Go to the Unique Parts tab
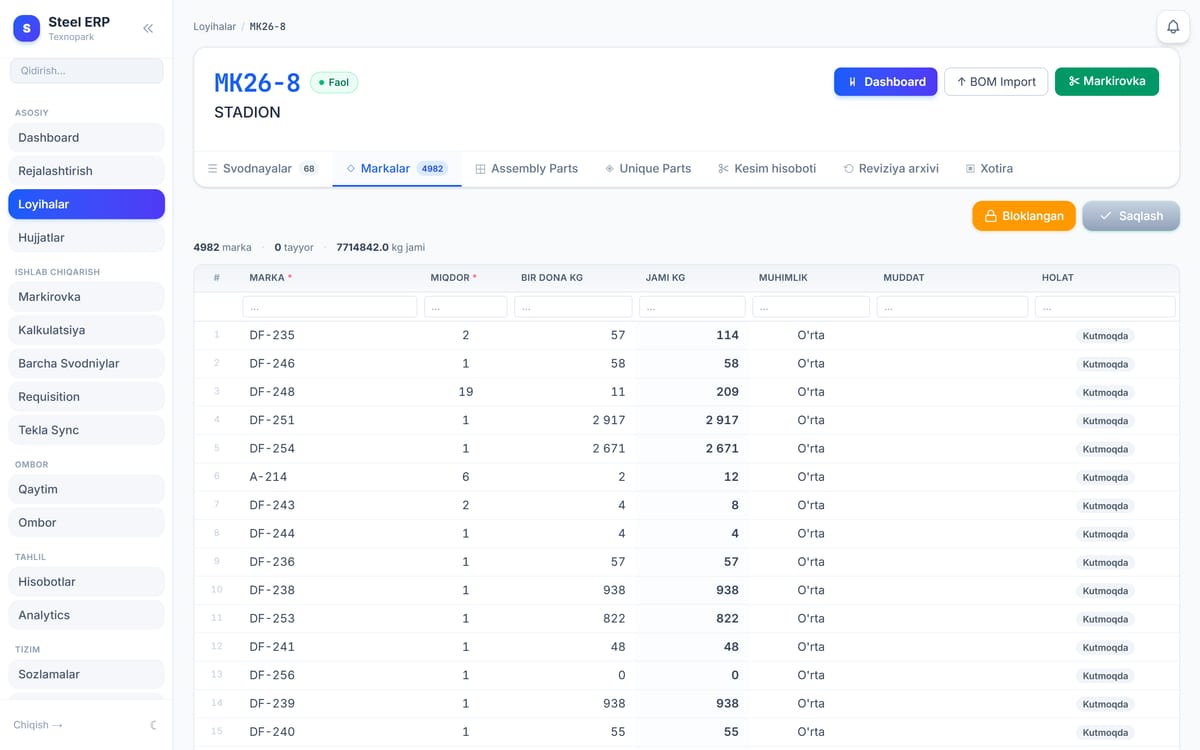 pyautogui.click(x=648, y=169)
